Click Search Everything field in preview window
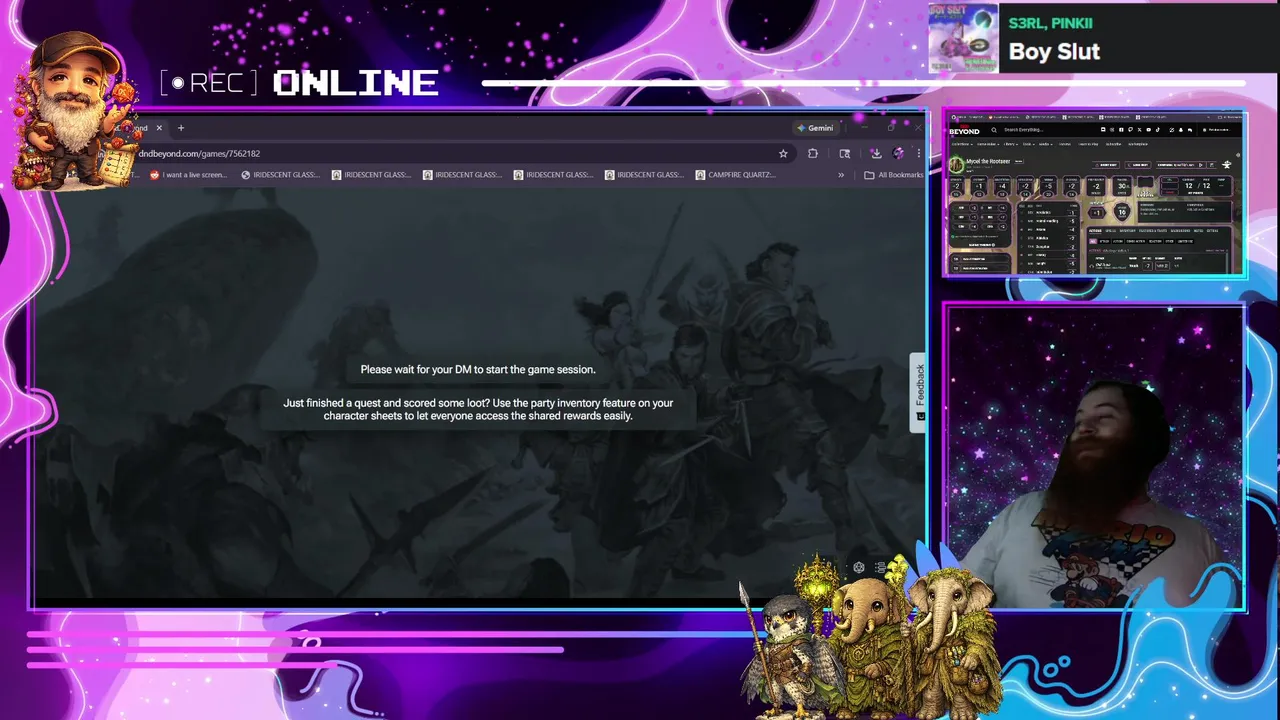1280x720 pixels. coord(1024,130)
